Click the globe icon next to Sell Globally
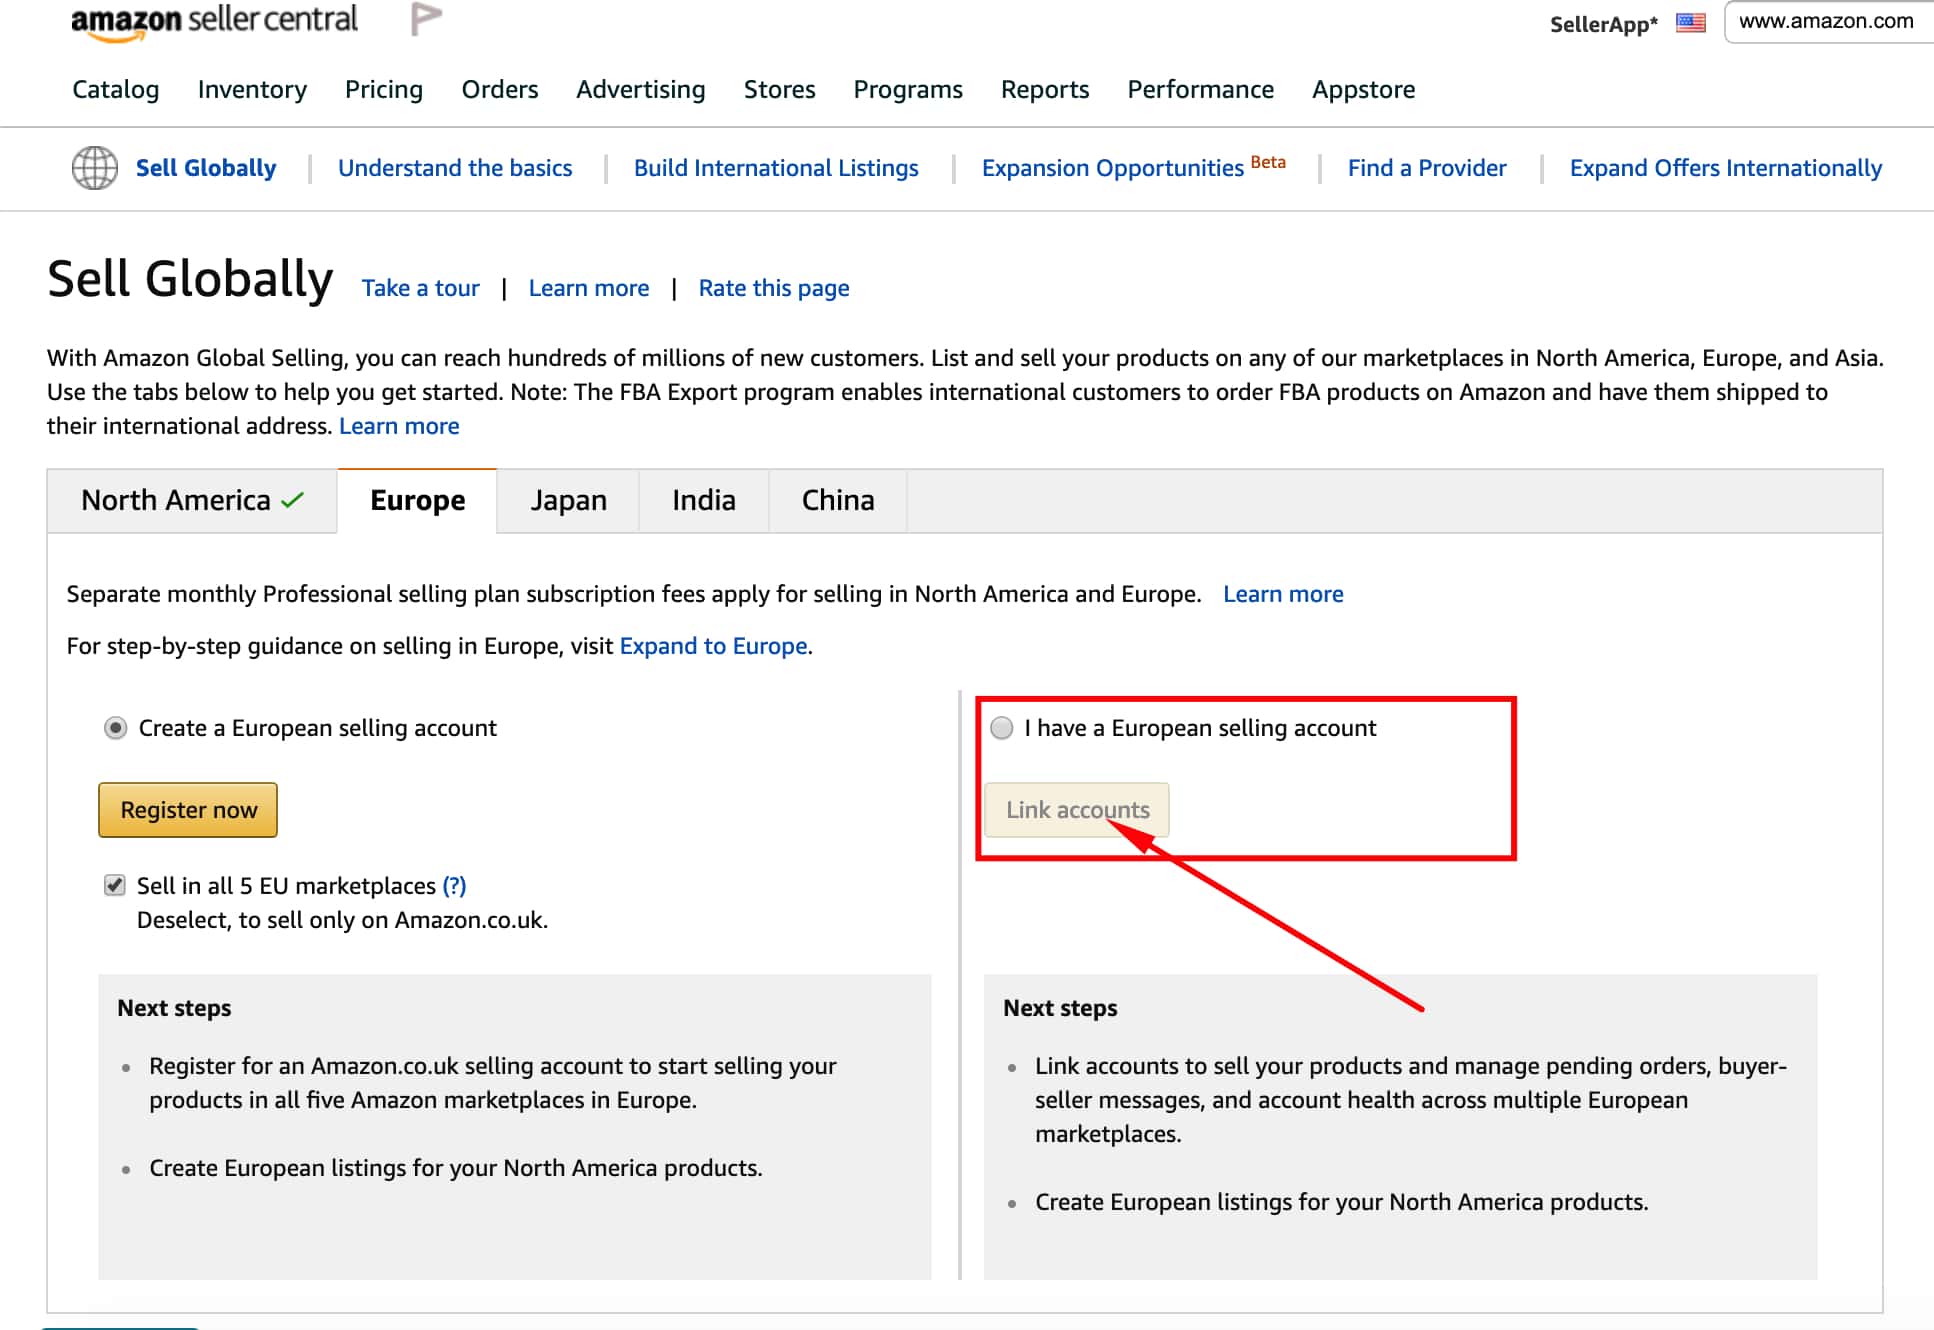Image resolution: width=1934 pixels, height=1330 pixels. [x=96, y=166]
